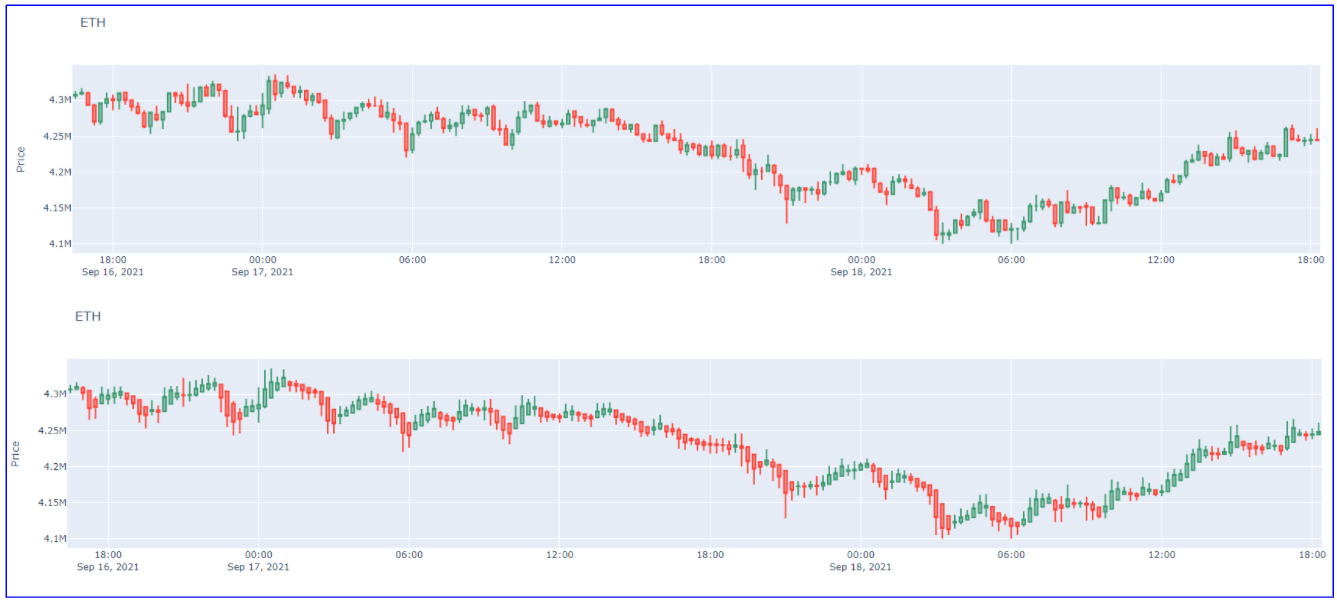Image resolution: width=1337 pixels, height=601 pixels.
Task: Click the 4.3M tick on the upper chart
Action: (59, 100)
